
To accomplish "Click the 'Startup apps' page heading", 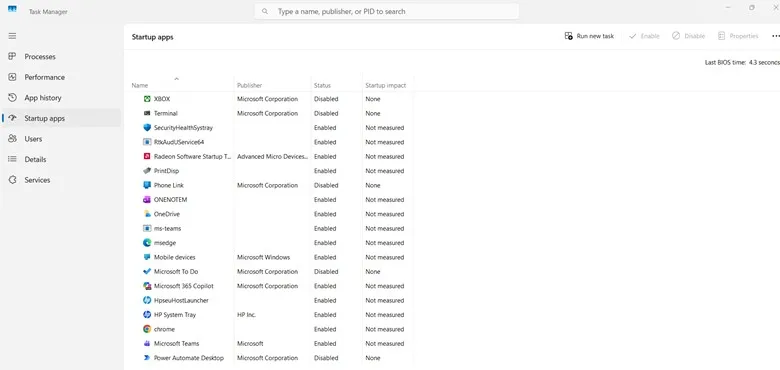I will tap(153, 37).
